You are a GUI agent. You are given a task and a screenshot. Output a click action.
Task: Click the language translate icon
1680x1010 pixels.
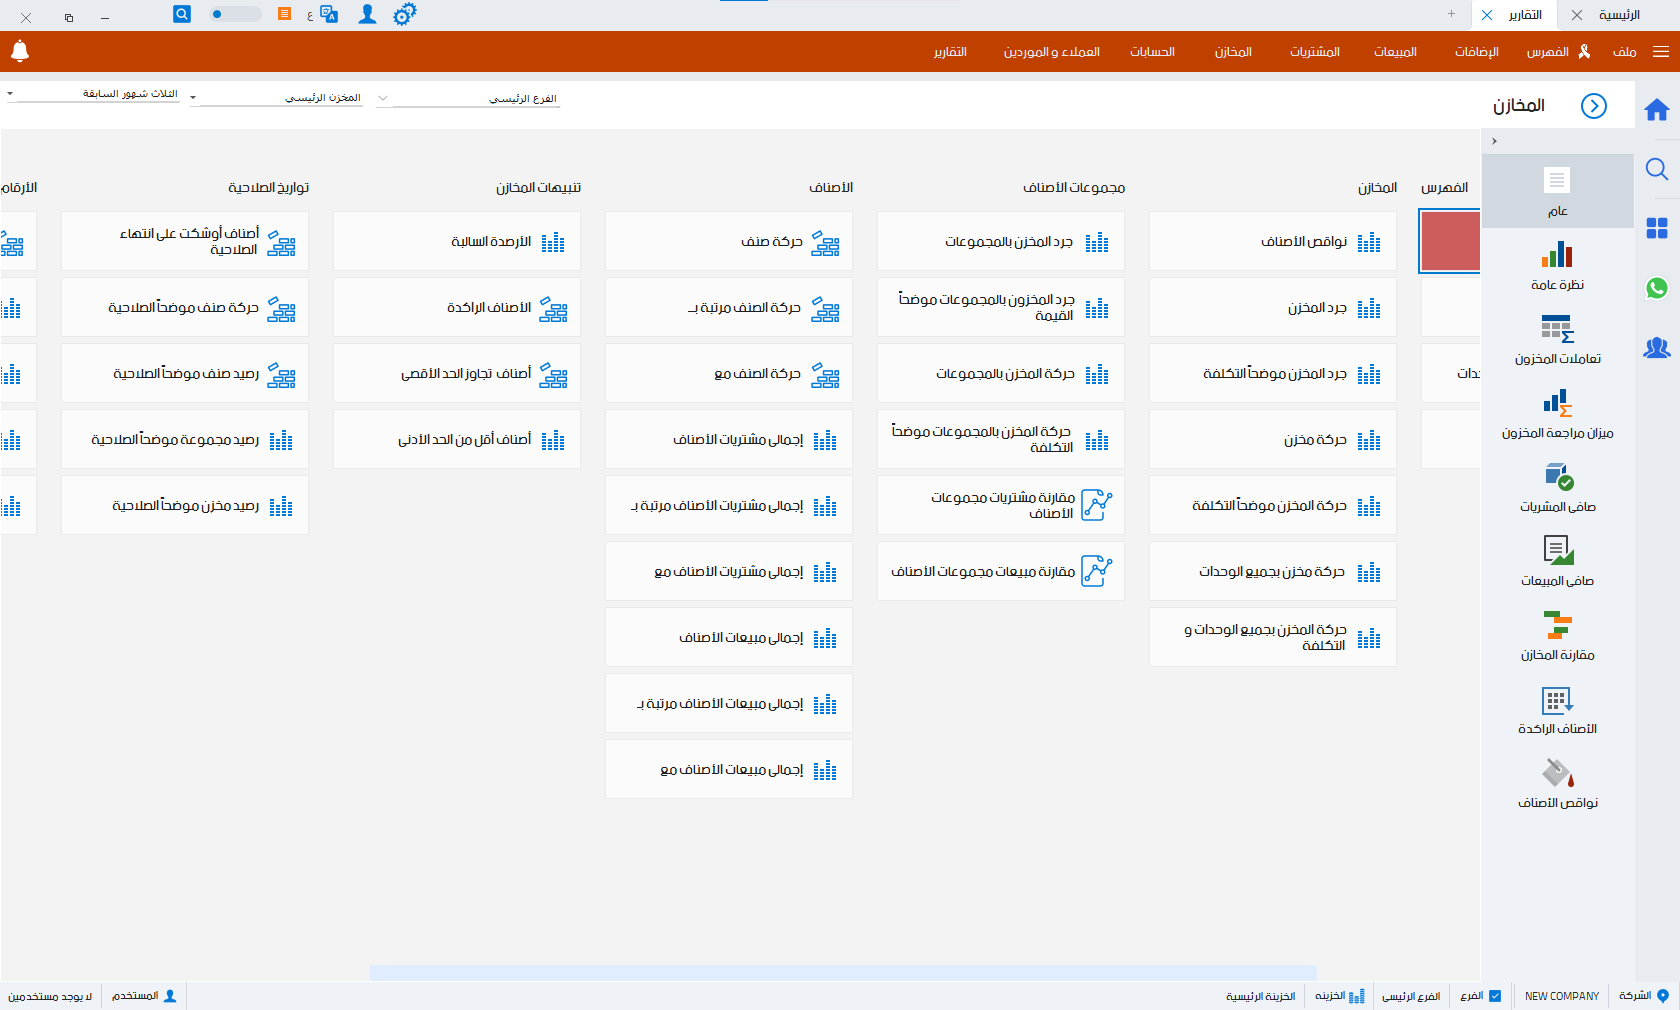click(x=328, y=14)
